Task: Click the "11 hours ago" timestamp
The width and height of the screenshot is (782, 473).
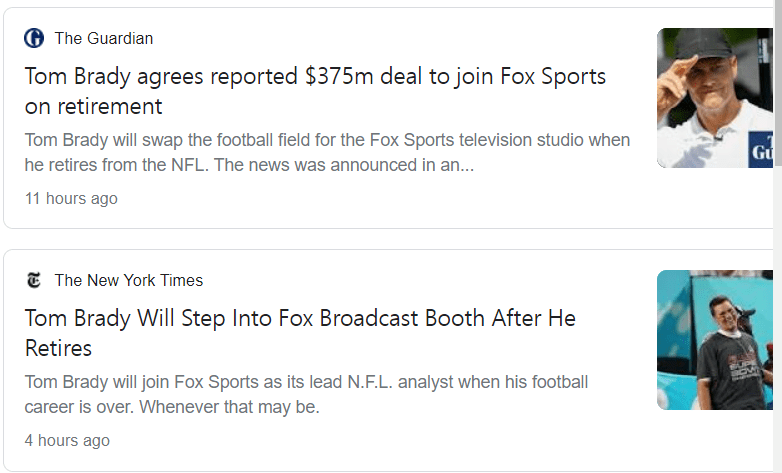Action: point(71,199)
